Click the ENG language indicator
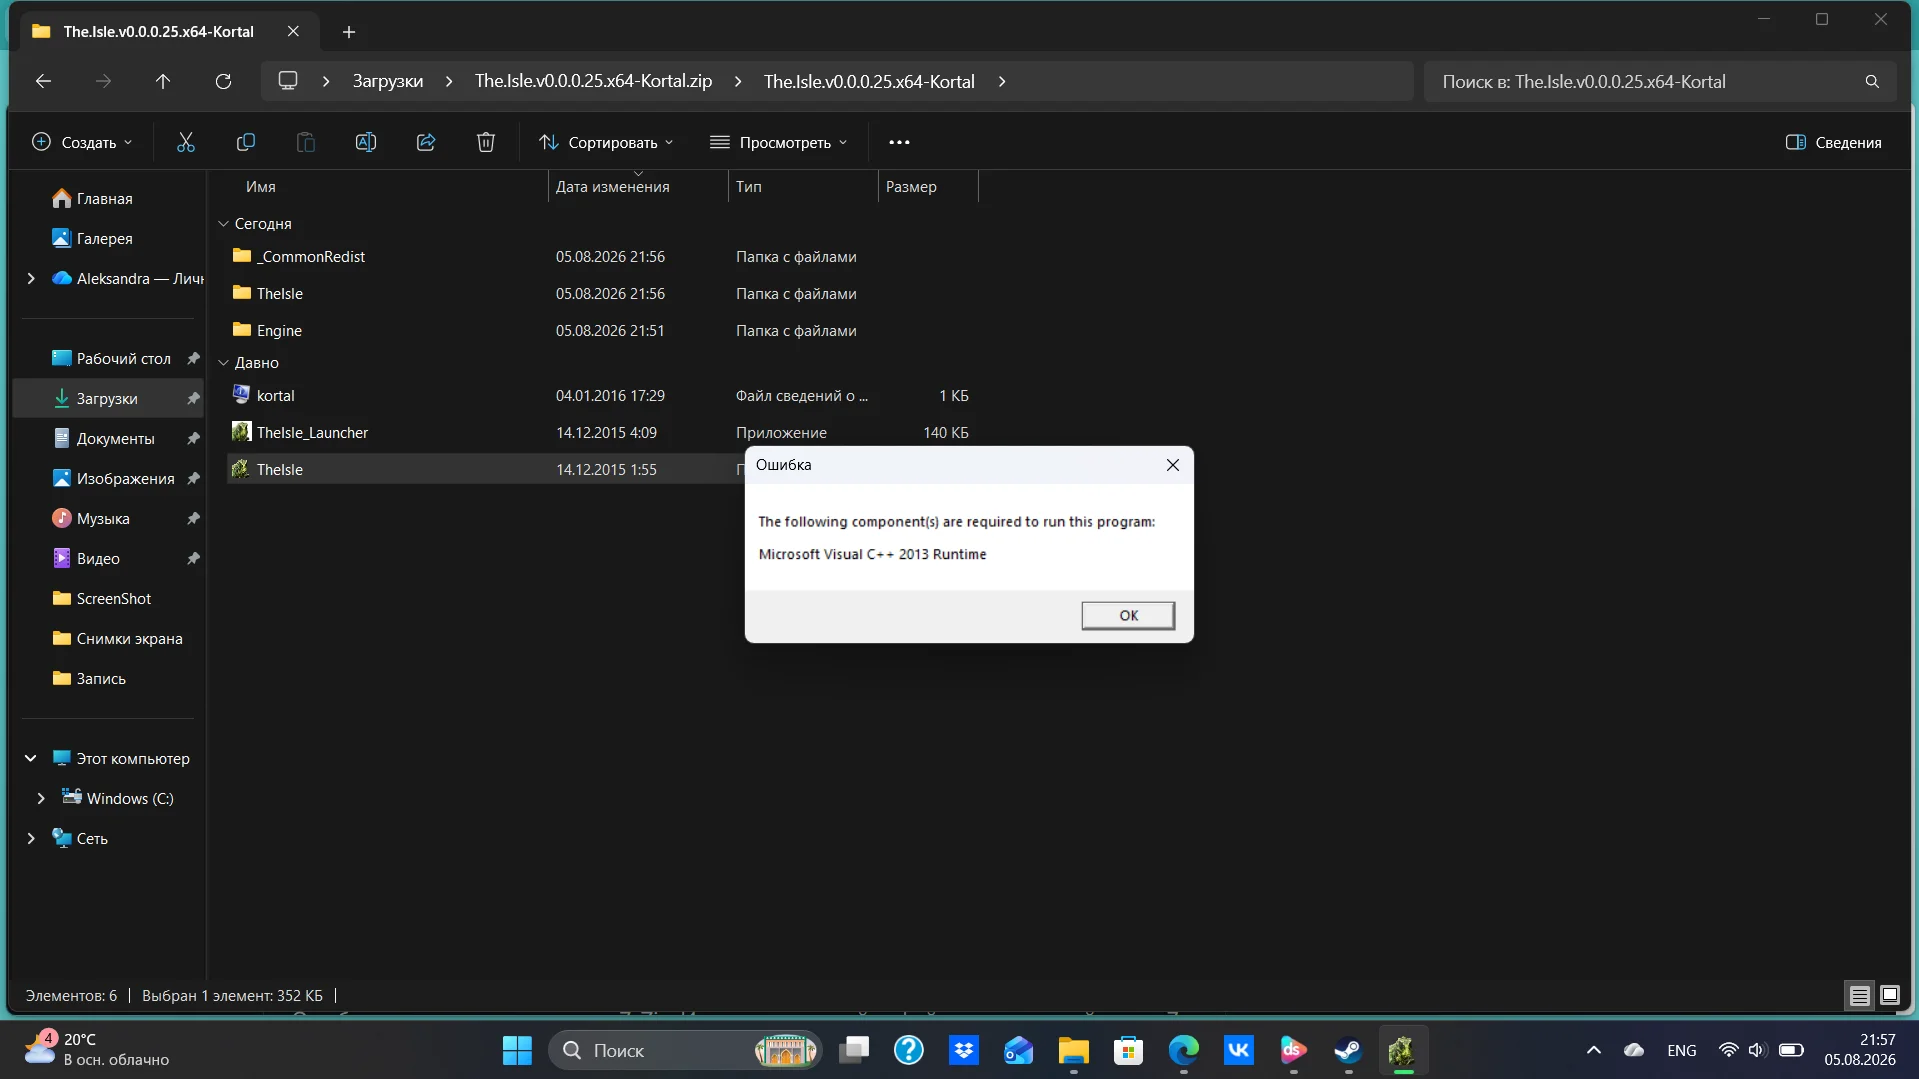The image size is (1919, 1079). coord(1682,1051)
